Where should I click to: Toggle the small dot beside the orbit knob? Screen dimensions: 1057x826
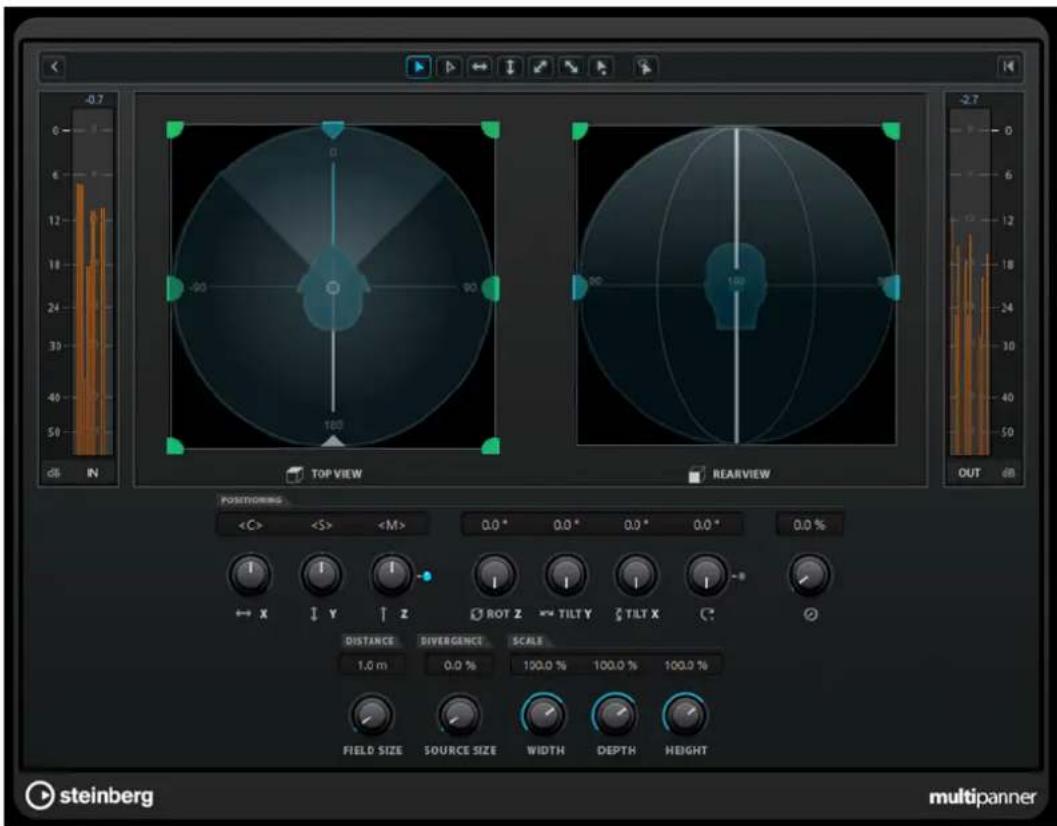point(741,577)
